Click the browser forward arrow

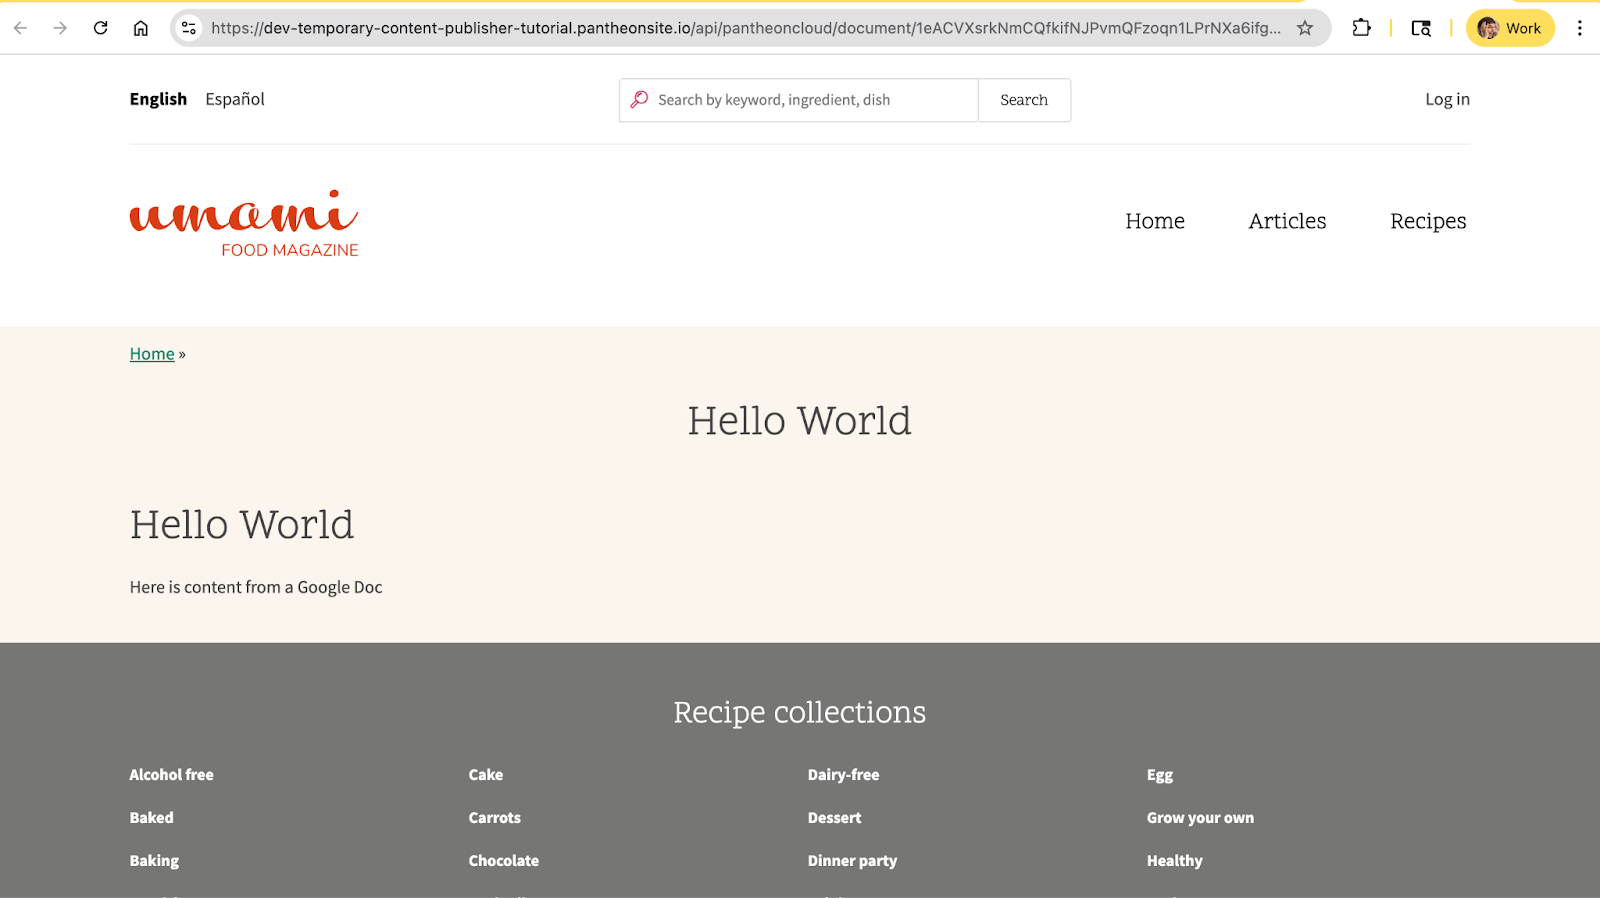click(60, 28)
